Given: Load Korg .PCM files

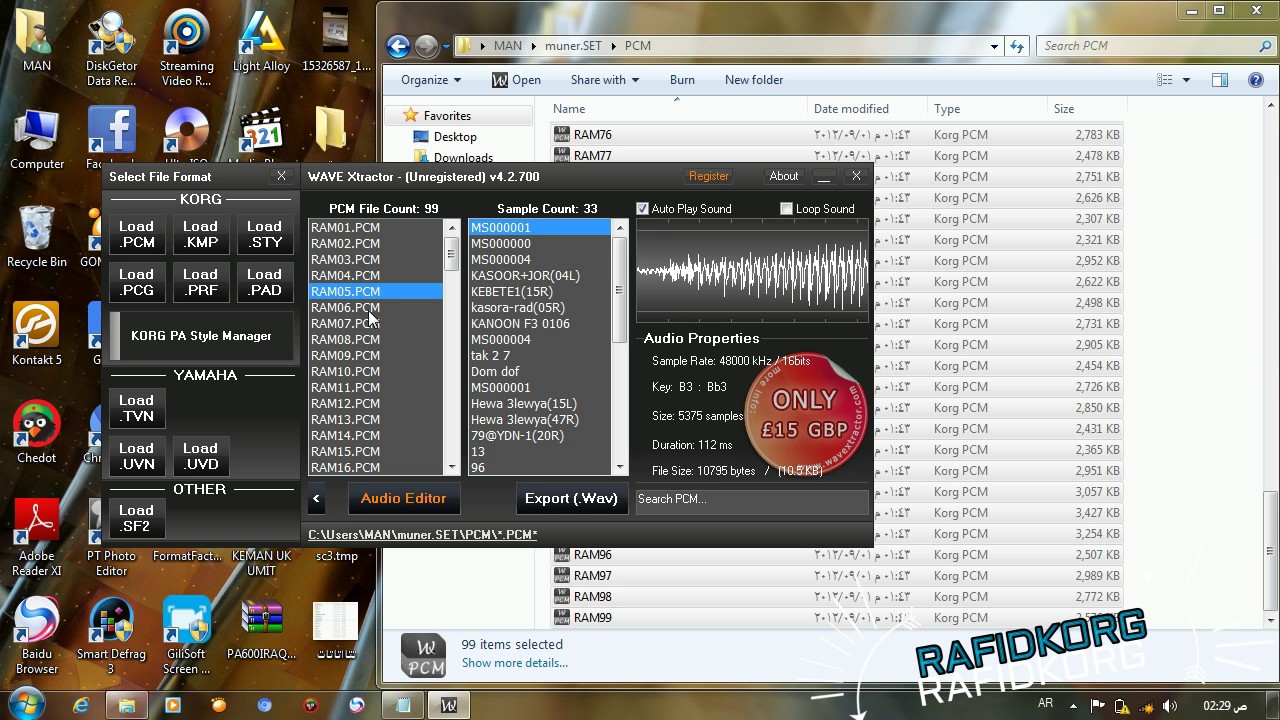Looking at the screenshot, I should click(x=137, y=234).
